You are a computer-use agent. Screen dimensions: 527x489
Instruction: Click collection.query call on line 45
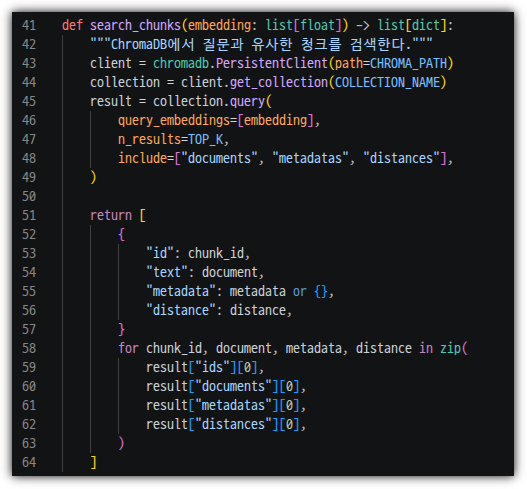coord(209,101)
